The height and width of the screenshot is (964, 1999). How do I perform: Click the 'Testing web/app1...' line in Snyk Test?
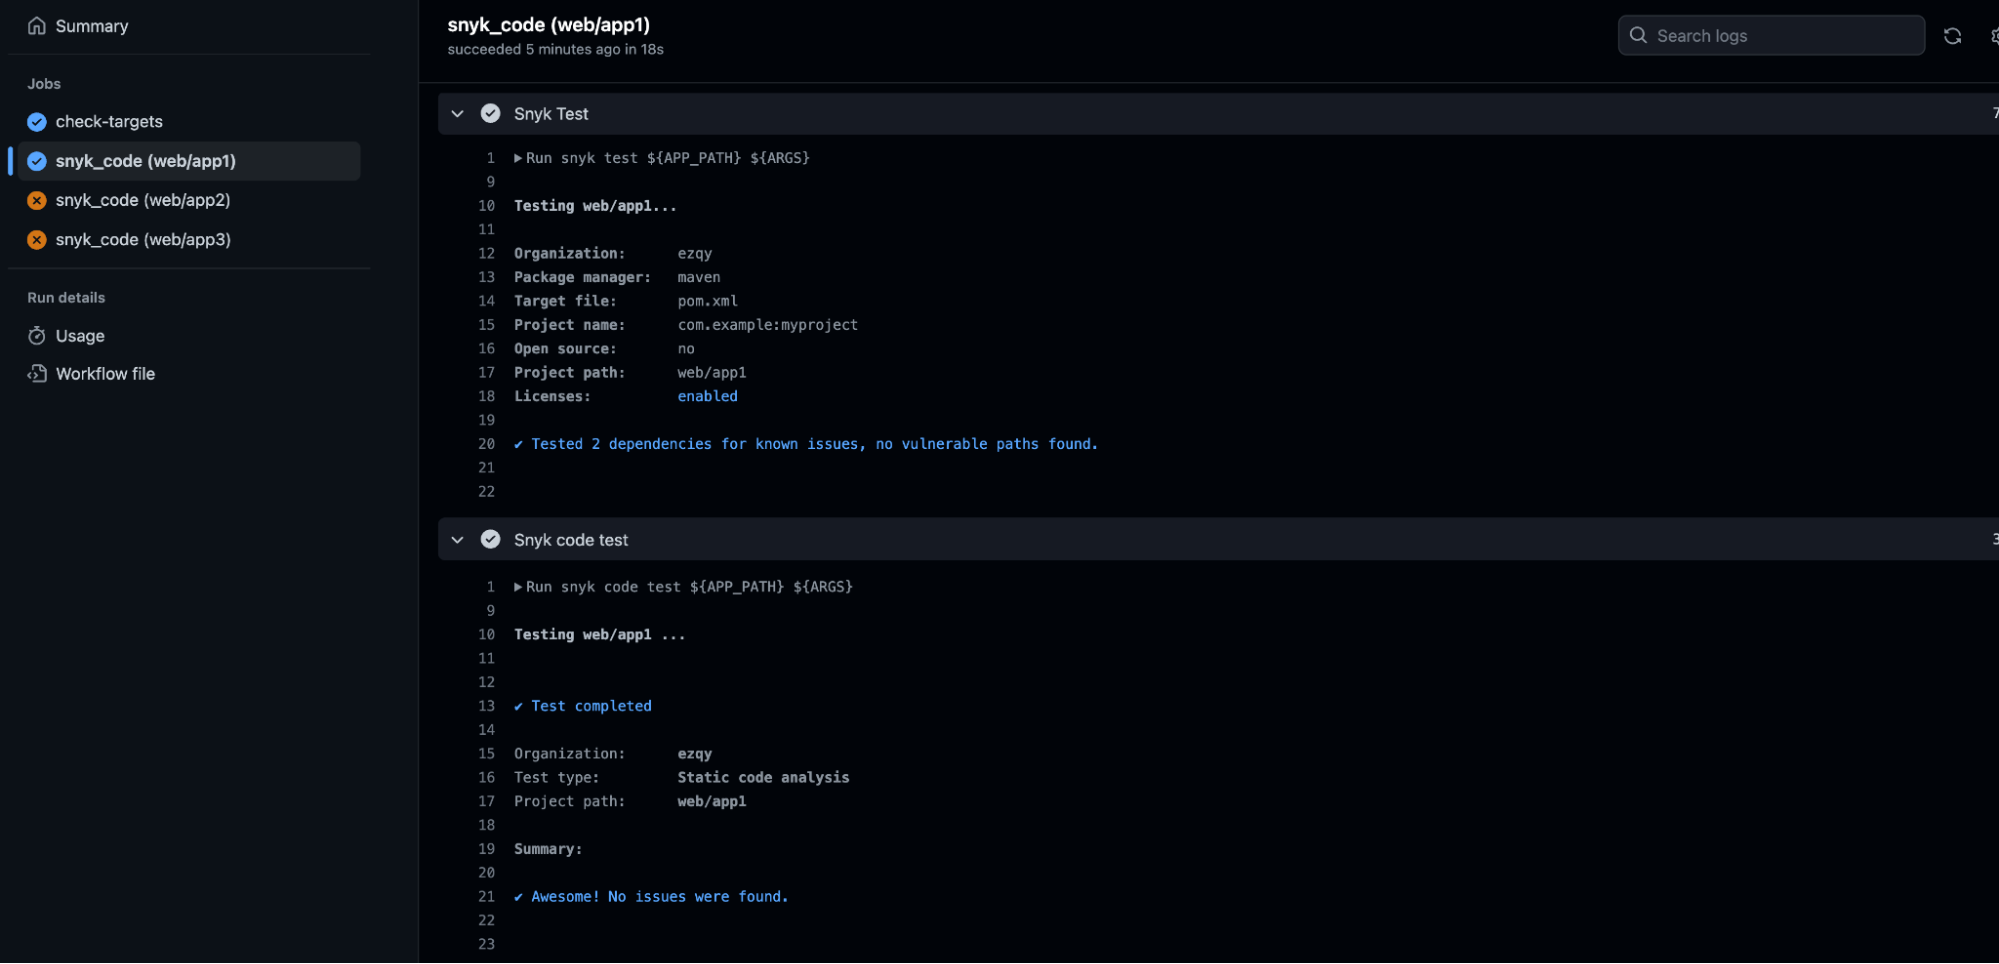pos(595,206)
